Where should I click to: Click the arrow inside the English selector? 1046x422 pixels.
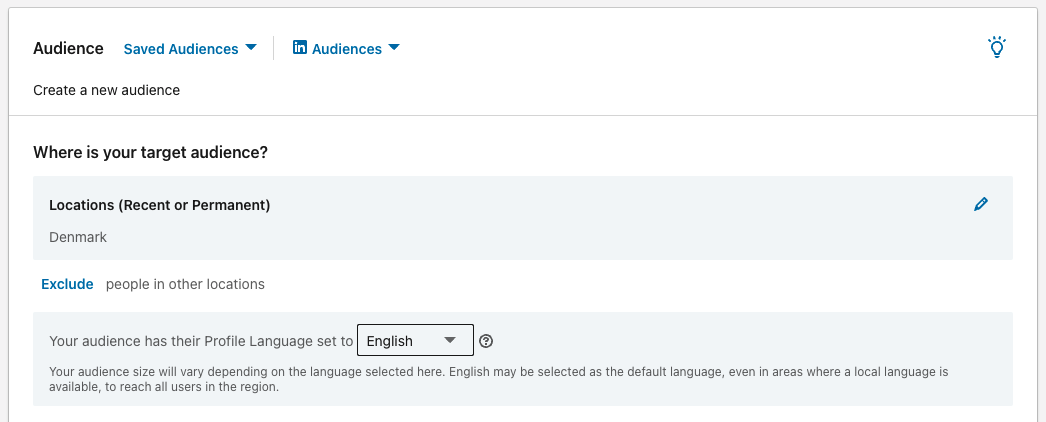tap(451, 341)
